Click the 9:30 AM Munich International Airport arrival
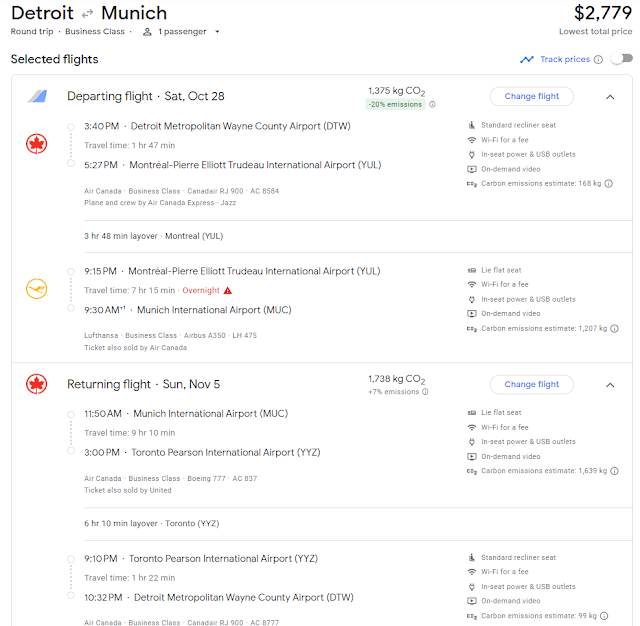Screen dimensions: 640x626 click(188, 310)
